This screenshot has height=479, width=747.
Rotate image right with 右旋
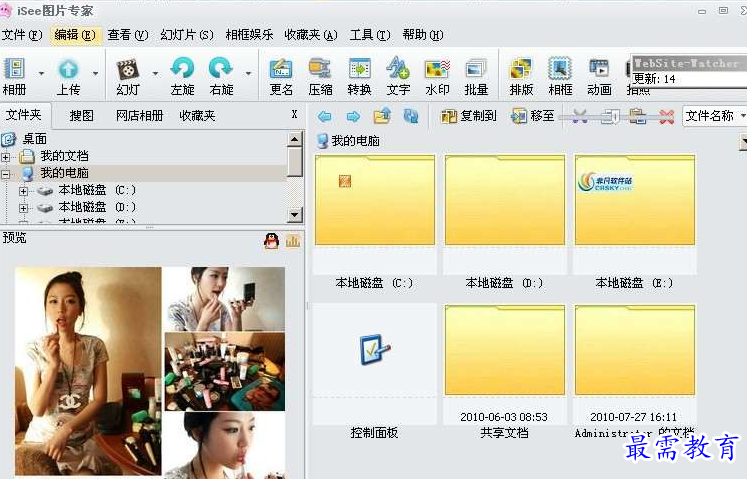221,76
